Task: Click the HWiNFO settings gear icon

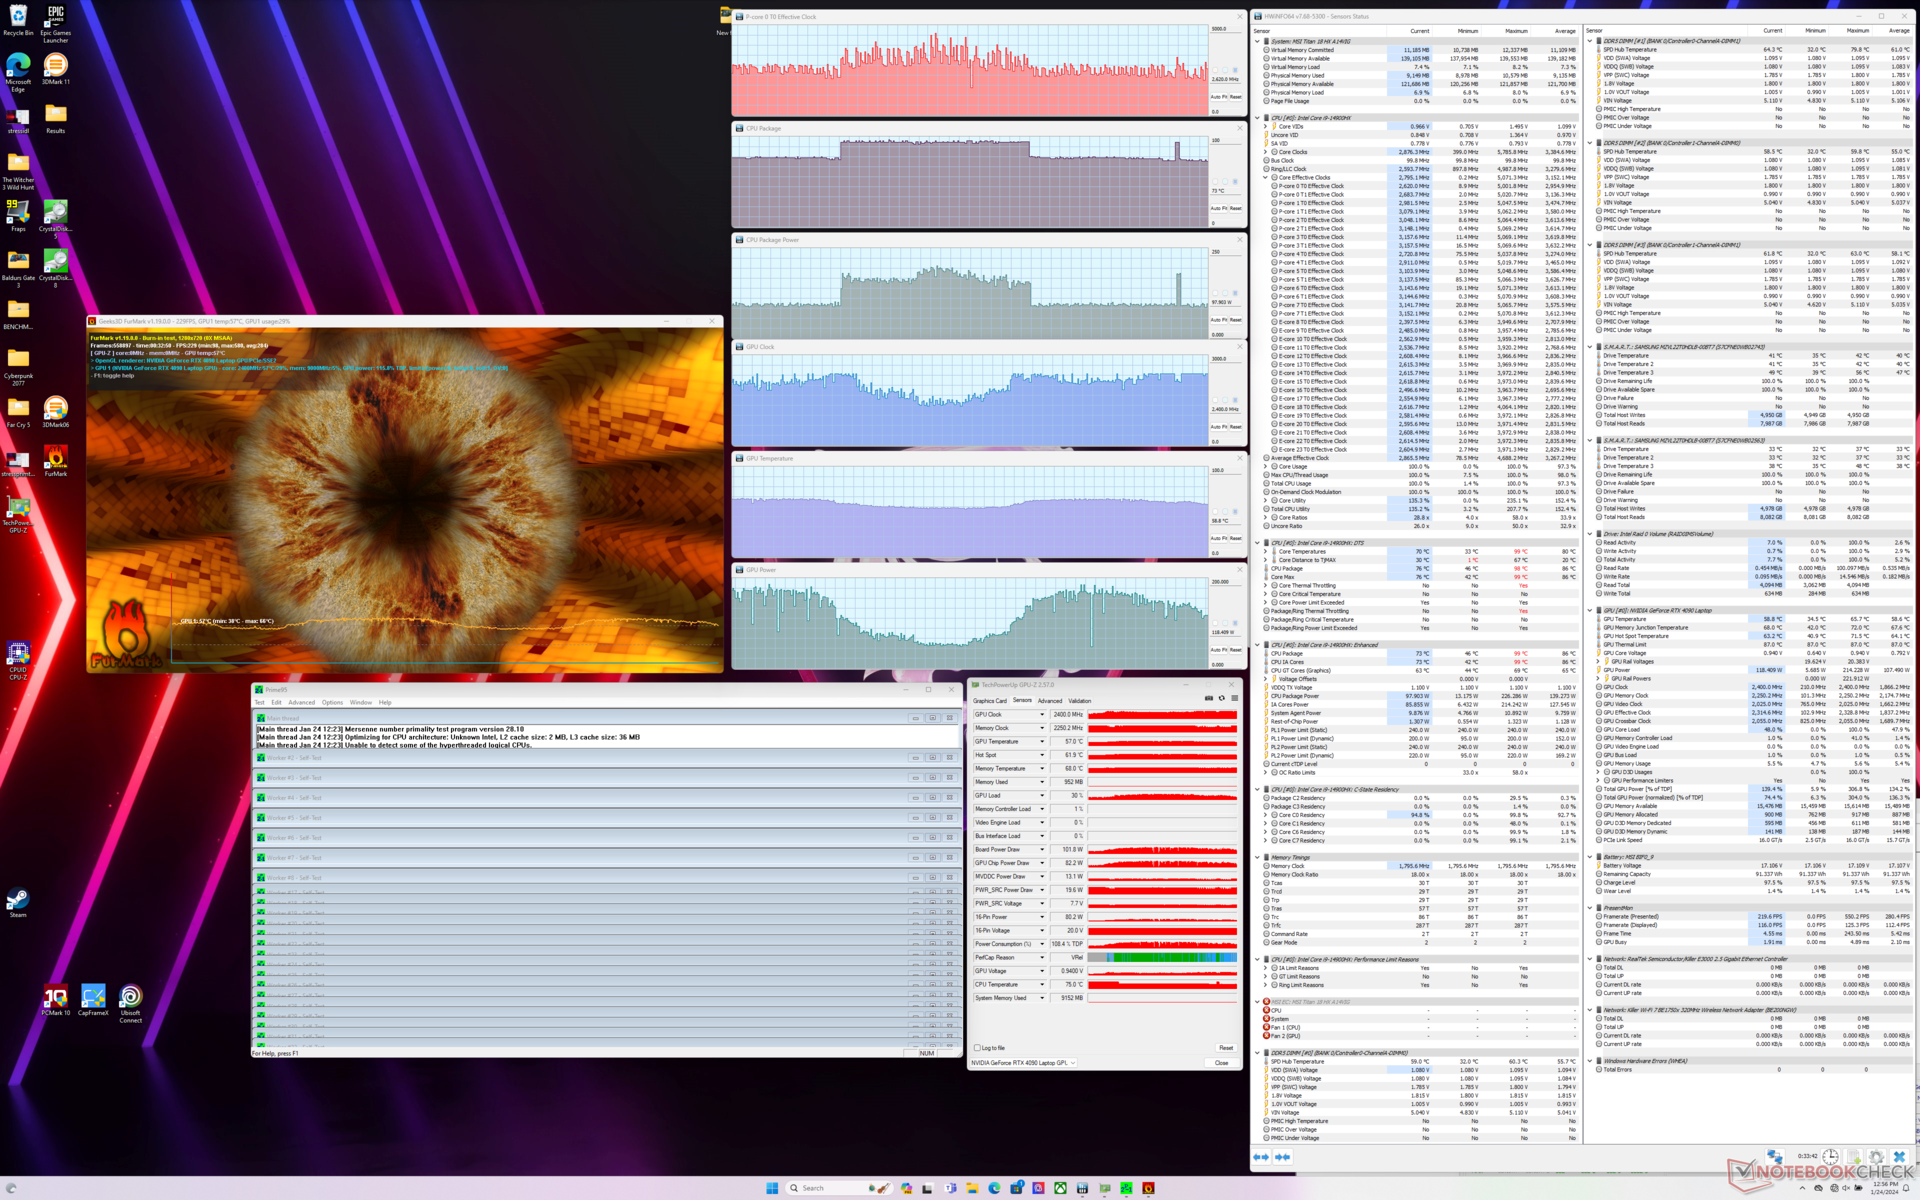Action: click(x=1876, y=1156)
